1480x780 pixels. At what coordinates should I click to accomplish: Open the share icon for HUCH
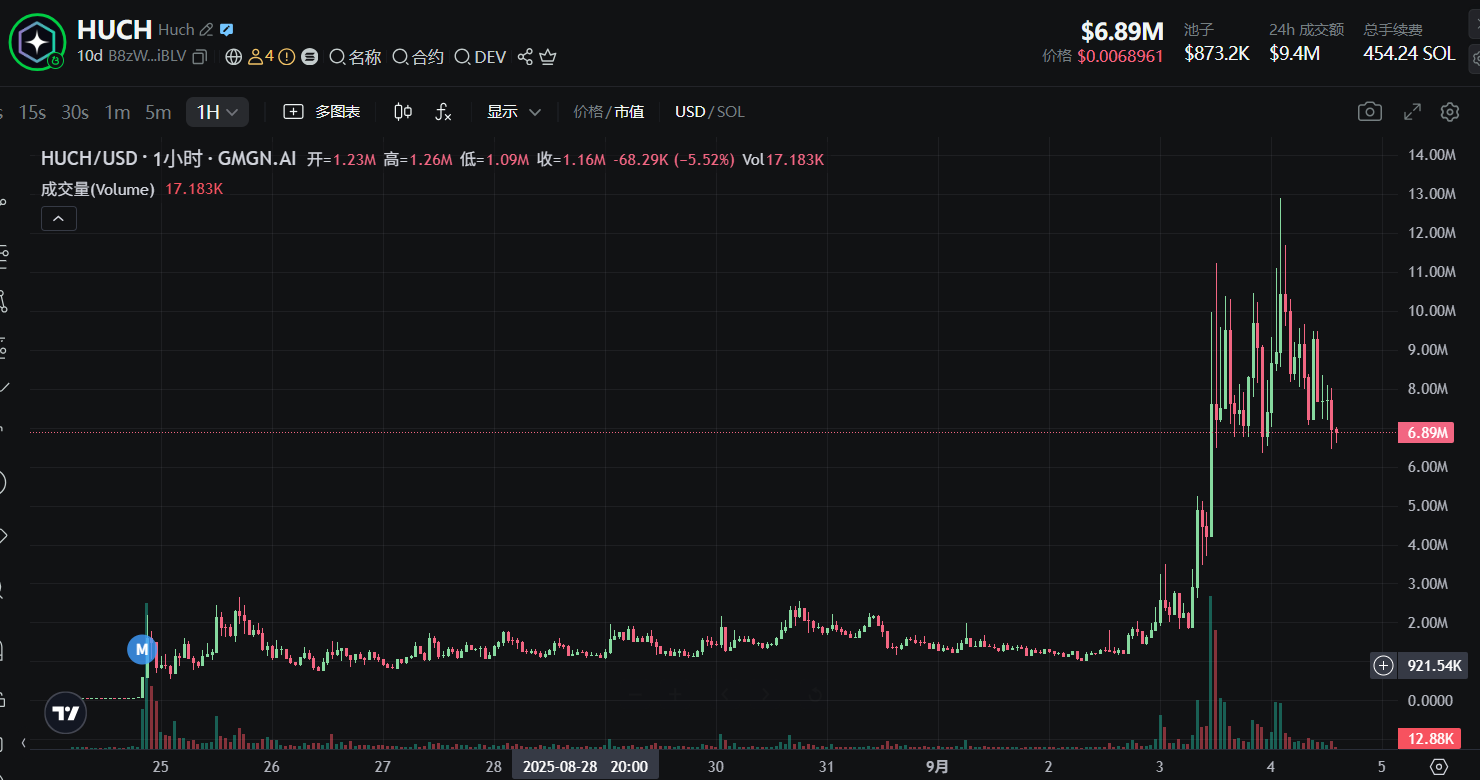525,57
